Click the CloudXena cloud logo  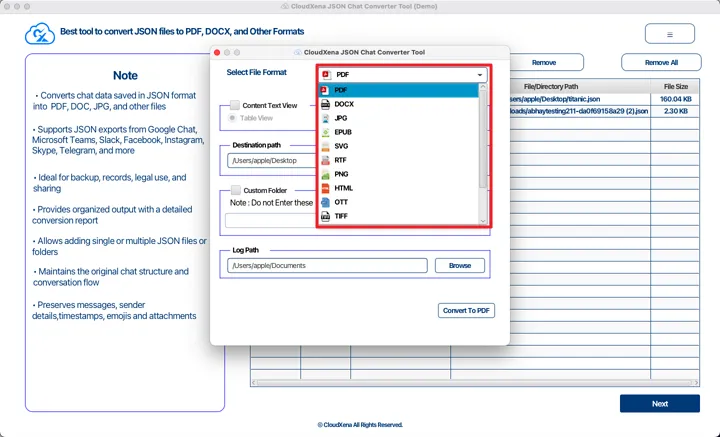39,35
